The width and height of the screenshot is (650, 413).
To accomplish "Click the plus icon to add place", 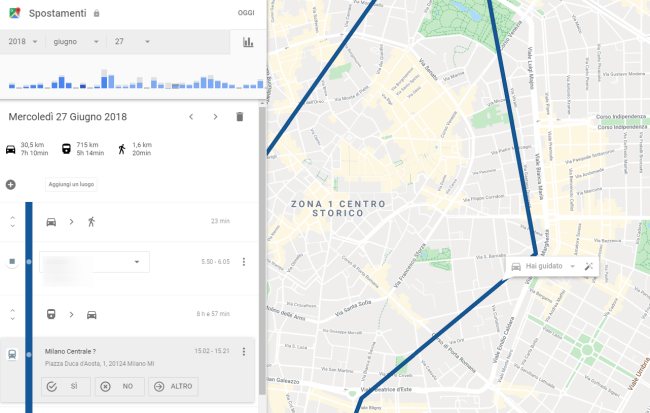I will [x=11, y=185].
